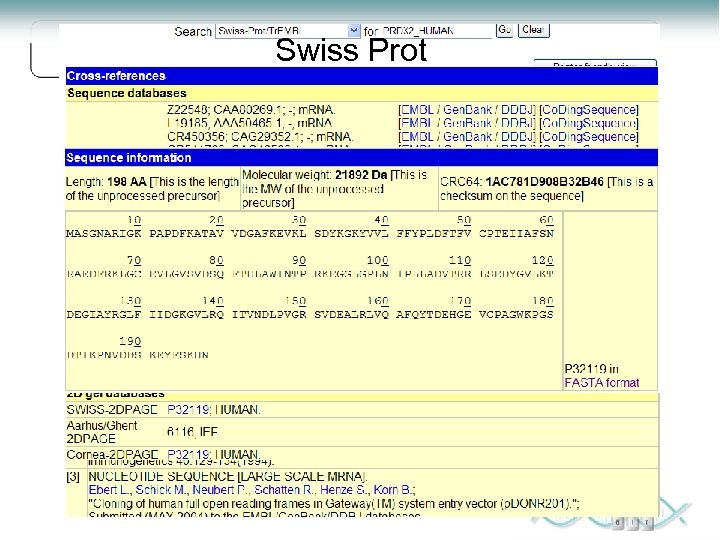The width and height of the screenshot is (720, 540).
Task: Open author link Neubert P.
Action: [x=220, y=490]
